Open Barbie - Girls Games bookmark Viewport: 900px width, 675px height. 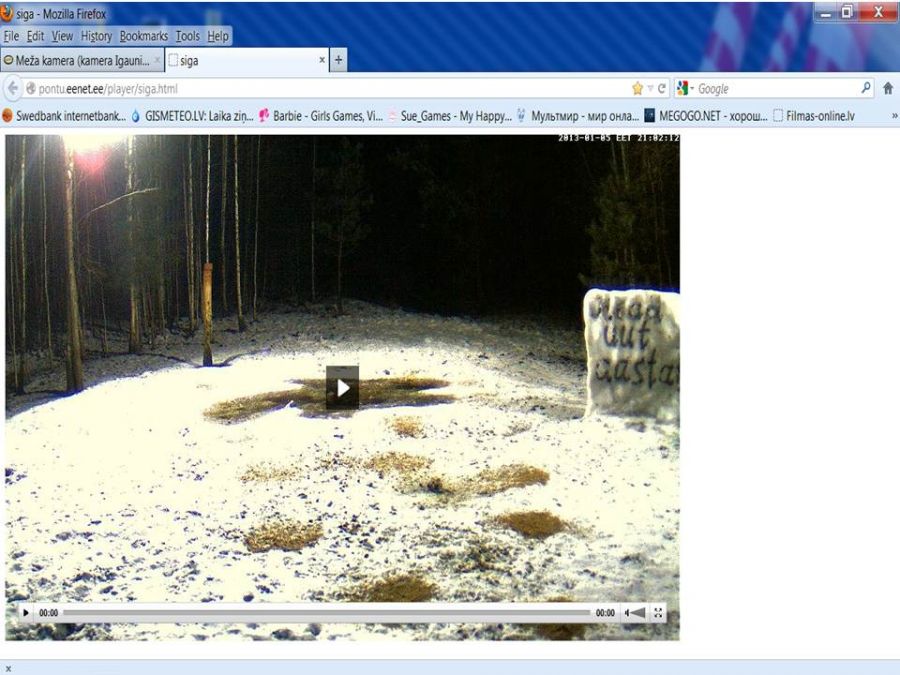[x=320, y=116]
